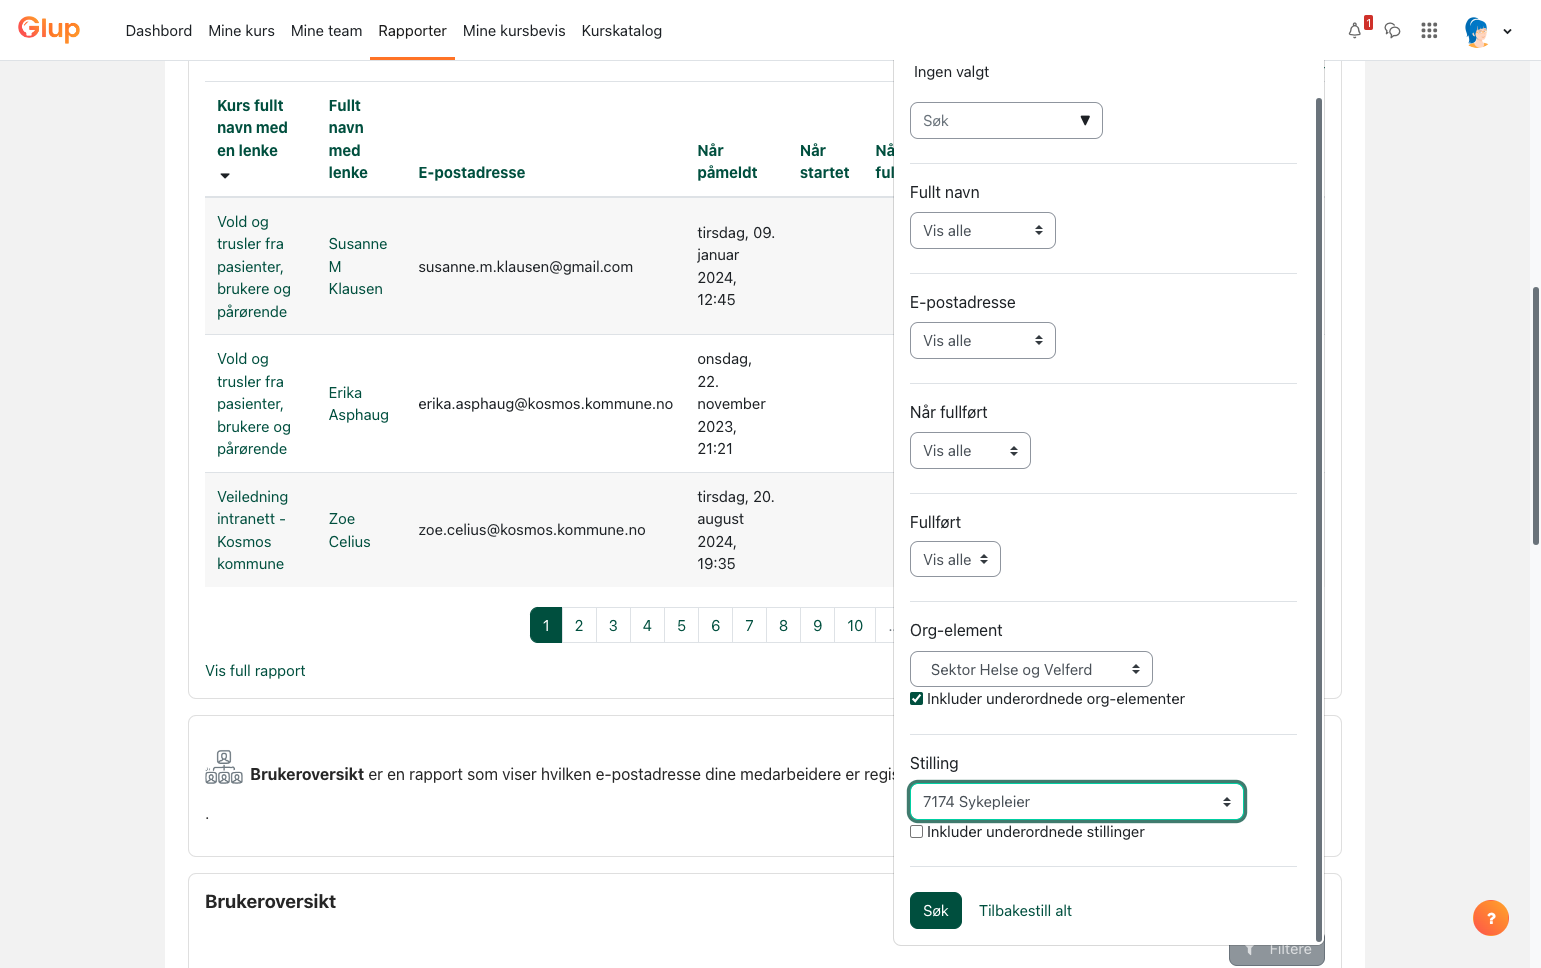Screen dimensions: 1541x968
Task: Open the apps grid icon
Action: click(1429, 30)
